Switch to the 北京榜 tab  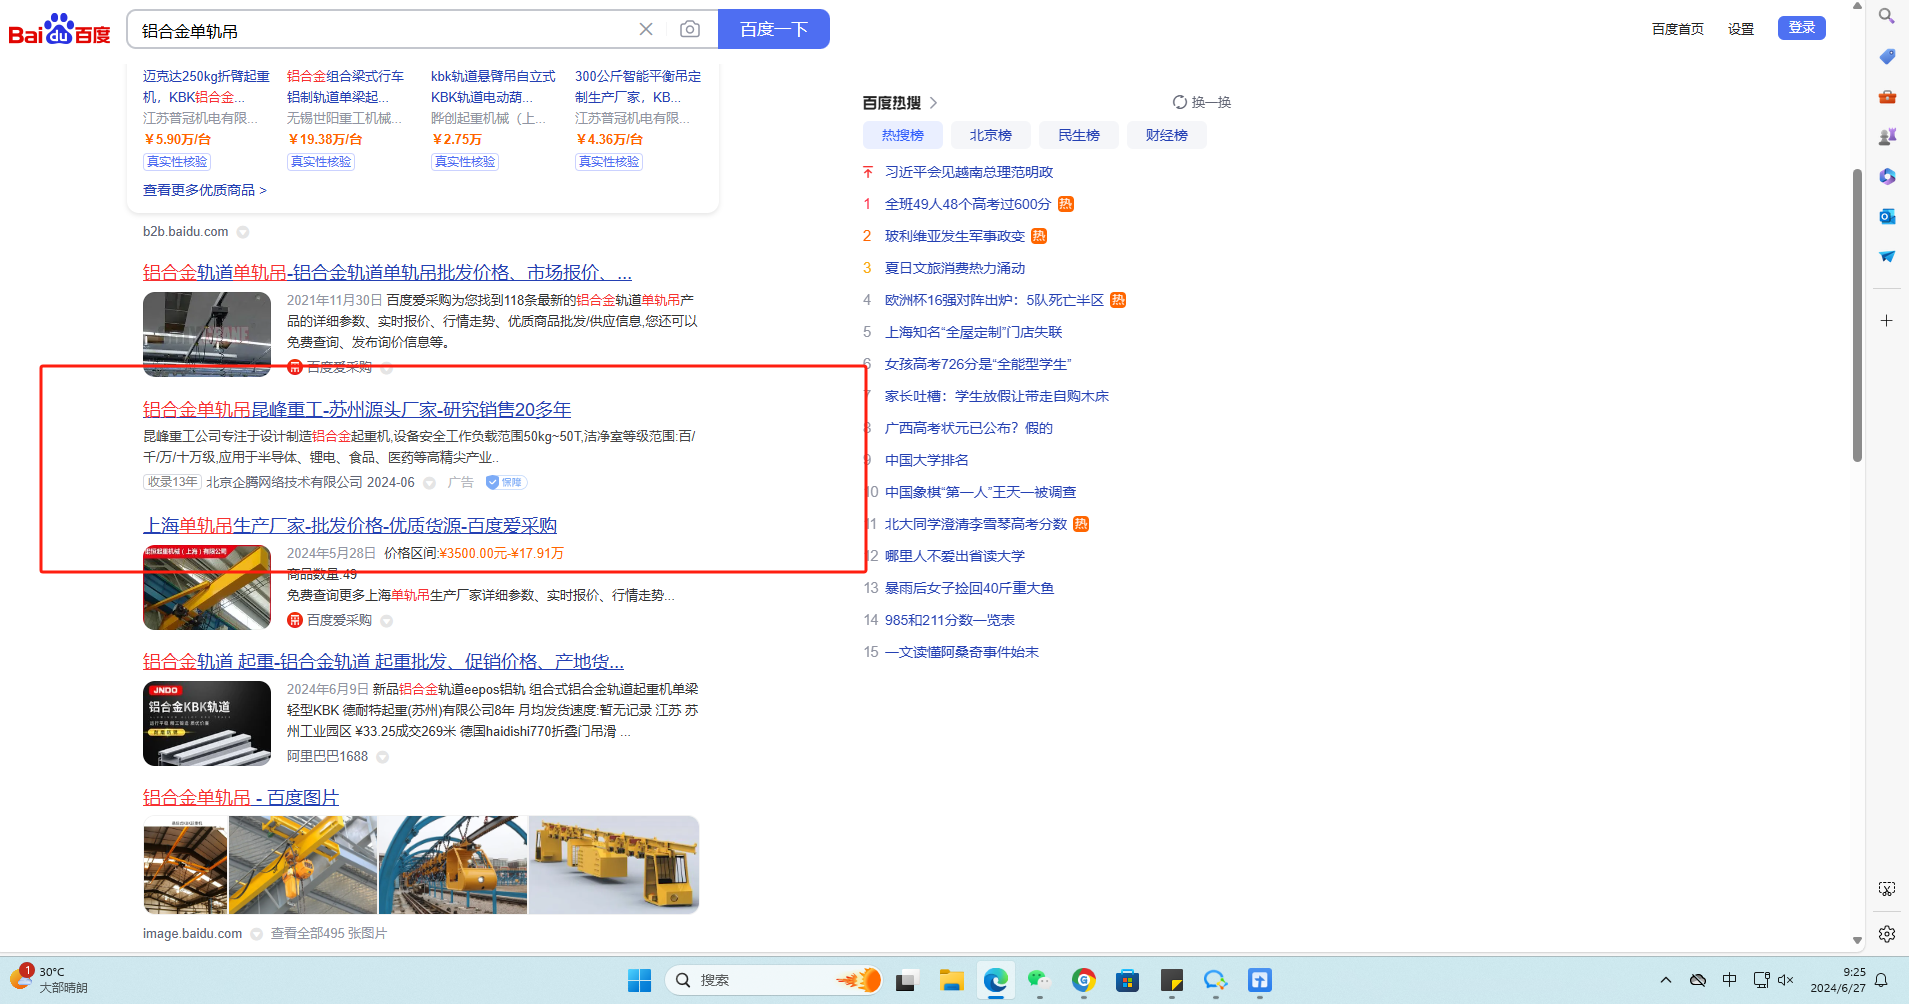click(x=991, y=135)
